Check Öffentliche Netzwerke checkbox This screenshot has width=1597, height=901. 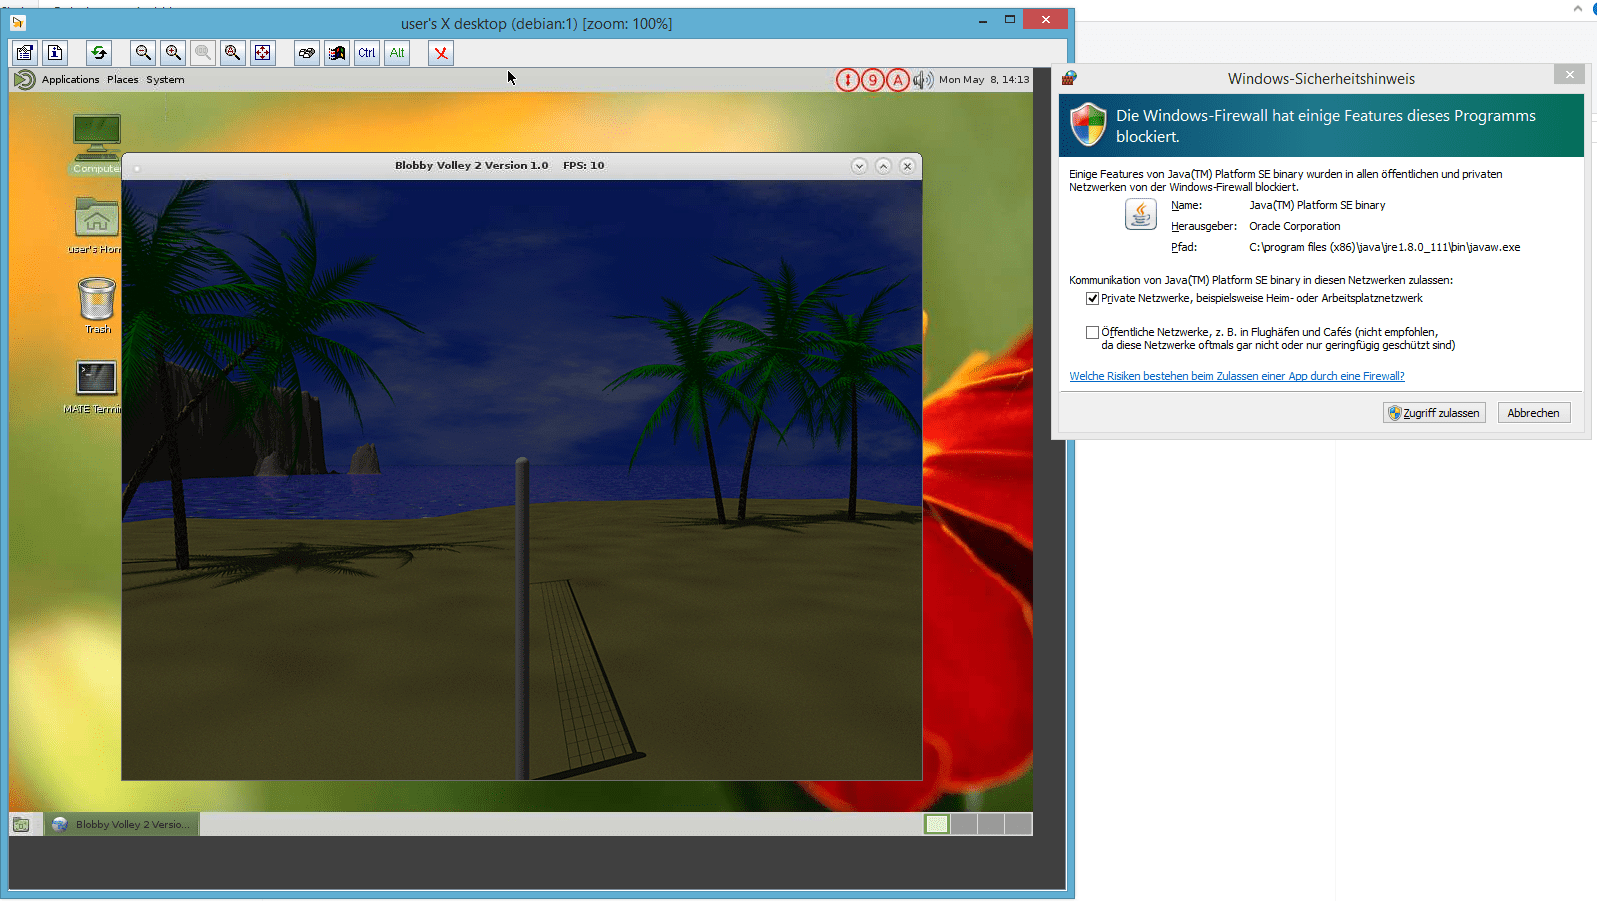tap(1092, 332)
